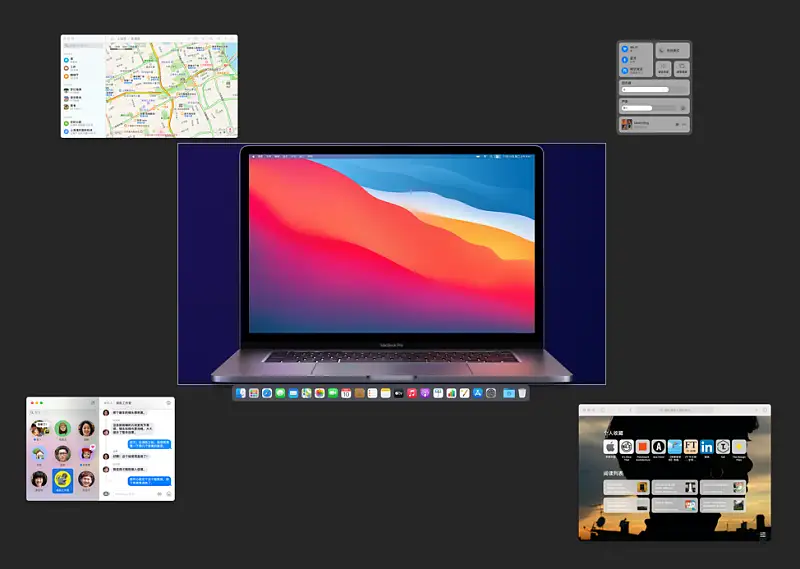Open the Apple TV Dock icon
Image resolution: width=800 pixels, height=569 pixels.
(398, 393)
